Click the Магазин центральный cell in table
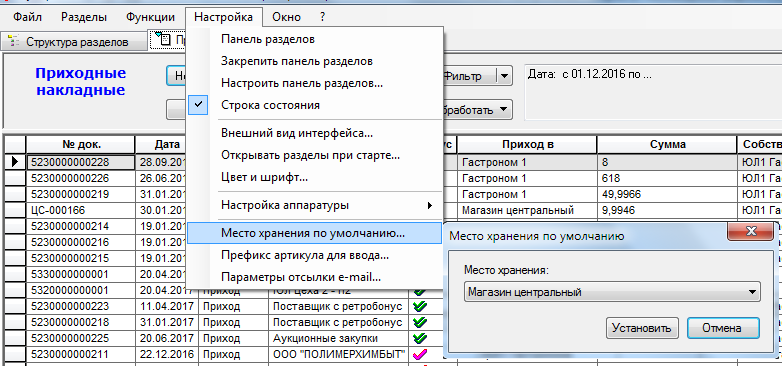782x366 pixels. click(x=527, y=210)
